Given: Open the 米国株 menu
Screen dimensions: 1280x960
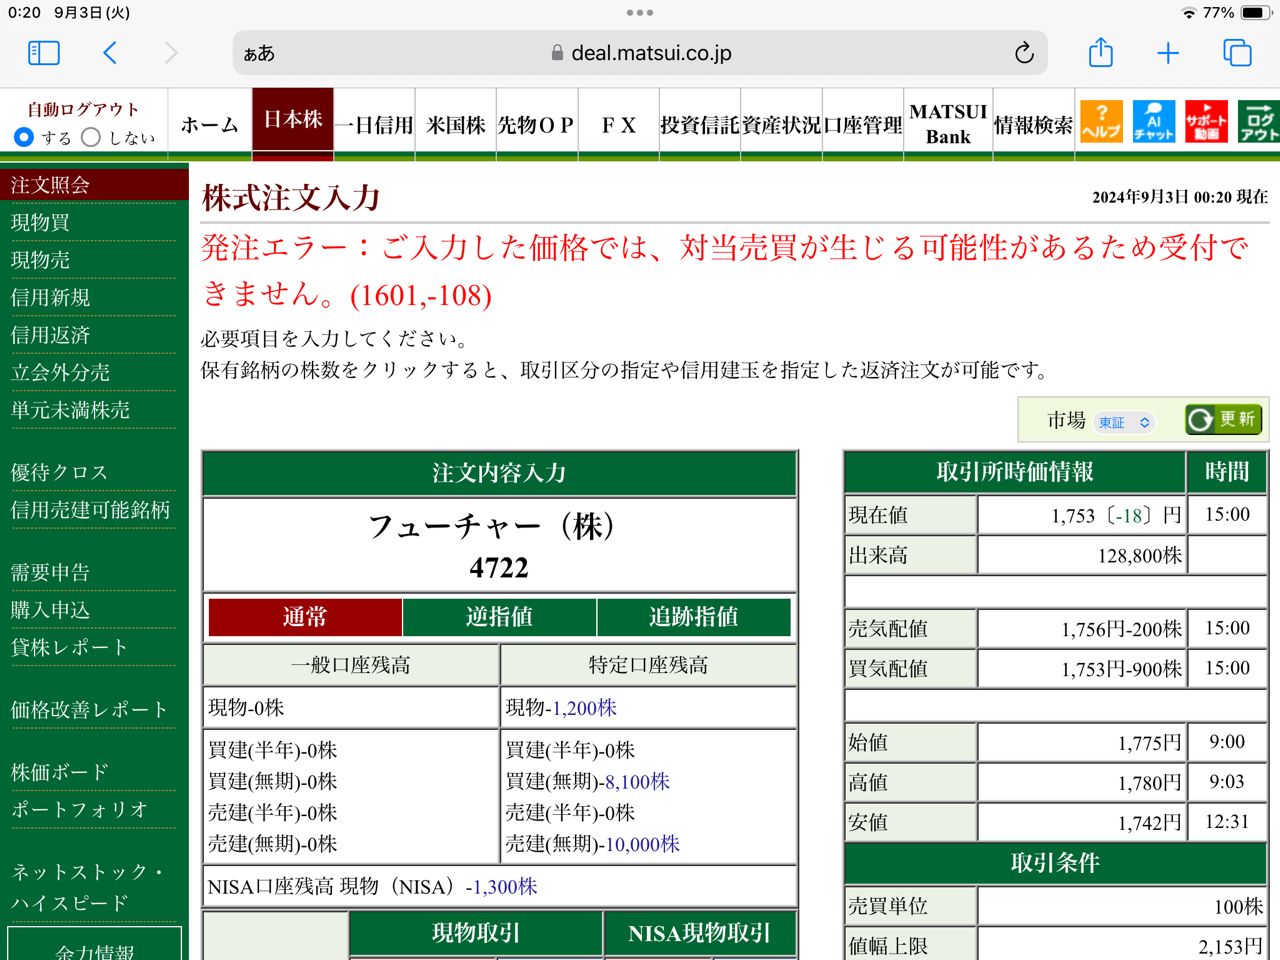Looking at the screenshot, I should [x=456, y=124].
